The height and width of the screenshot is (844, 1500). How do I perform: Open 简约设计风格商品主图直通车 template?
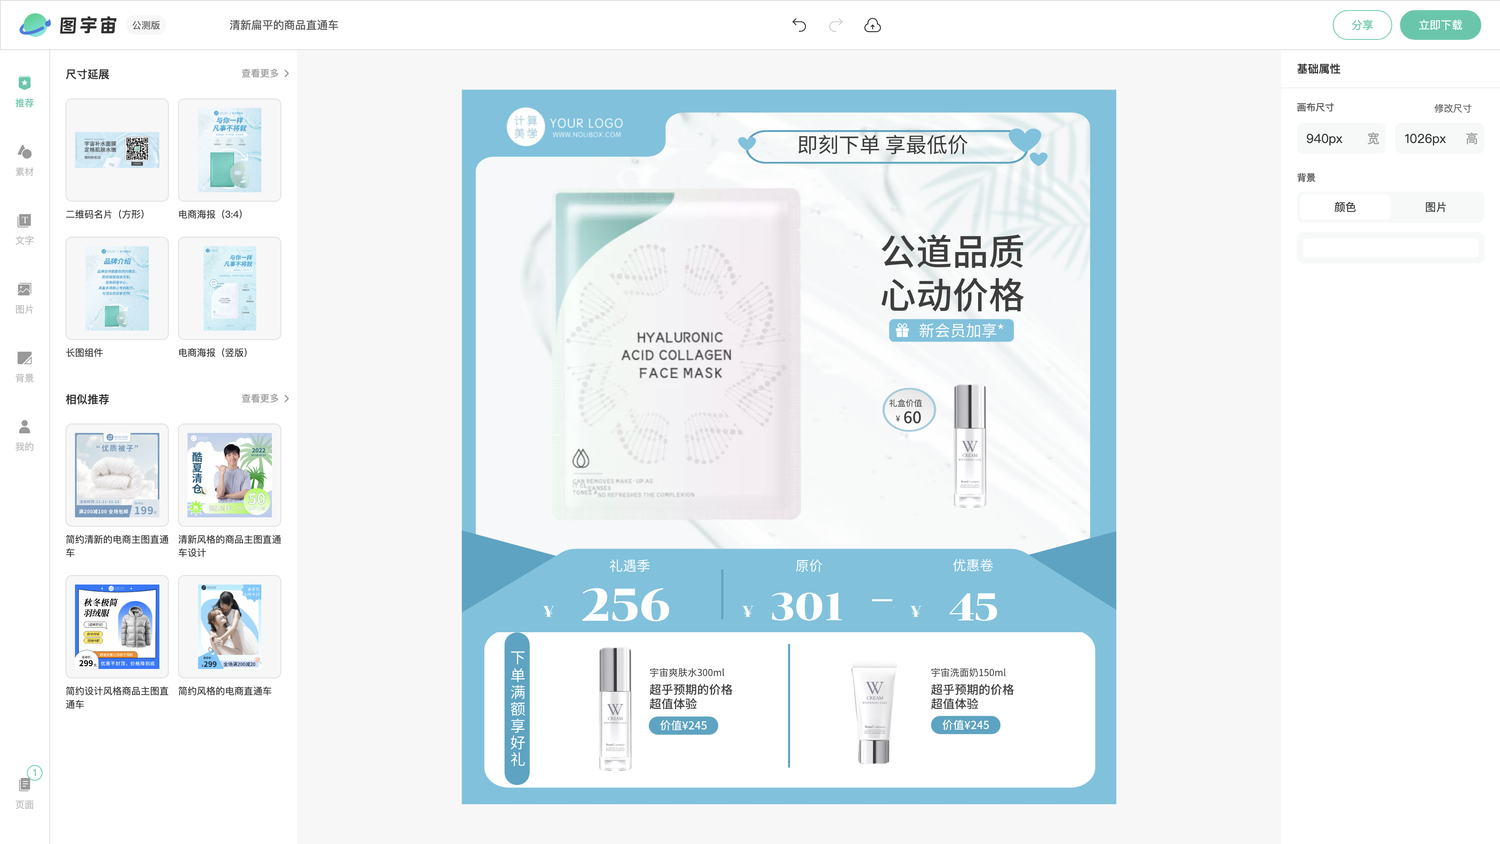click(117, 627)
